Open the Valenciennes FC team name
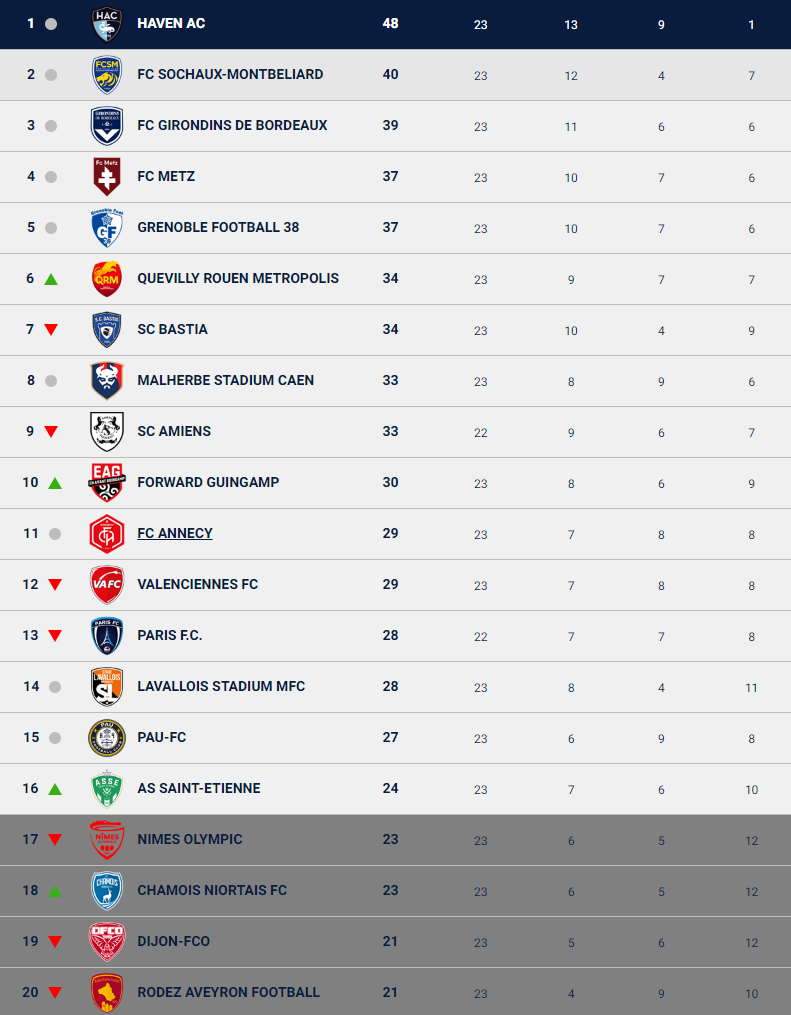The image size is (791, 1015). coord(197,585)
